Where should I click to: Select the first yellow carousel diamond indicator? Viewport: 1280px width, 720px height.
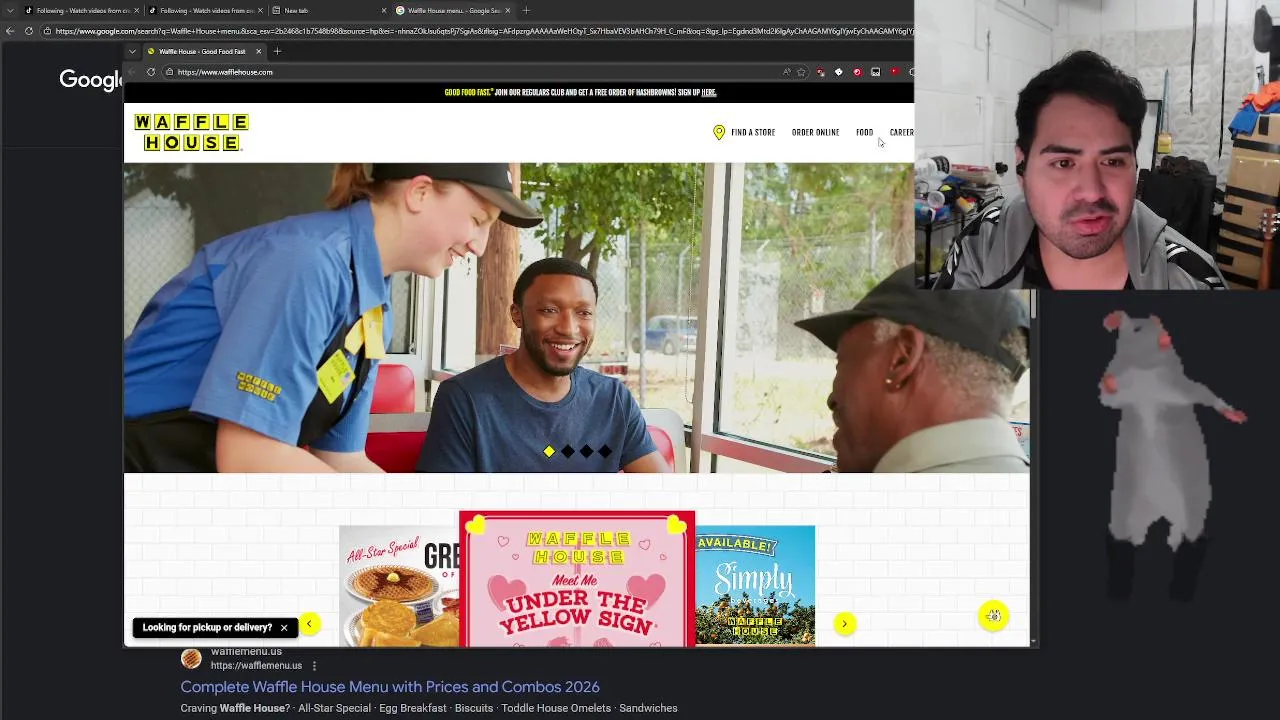[x=549, y=452]
